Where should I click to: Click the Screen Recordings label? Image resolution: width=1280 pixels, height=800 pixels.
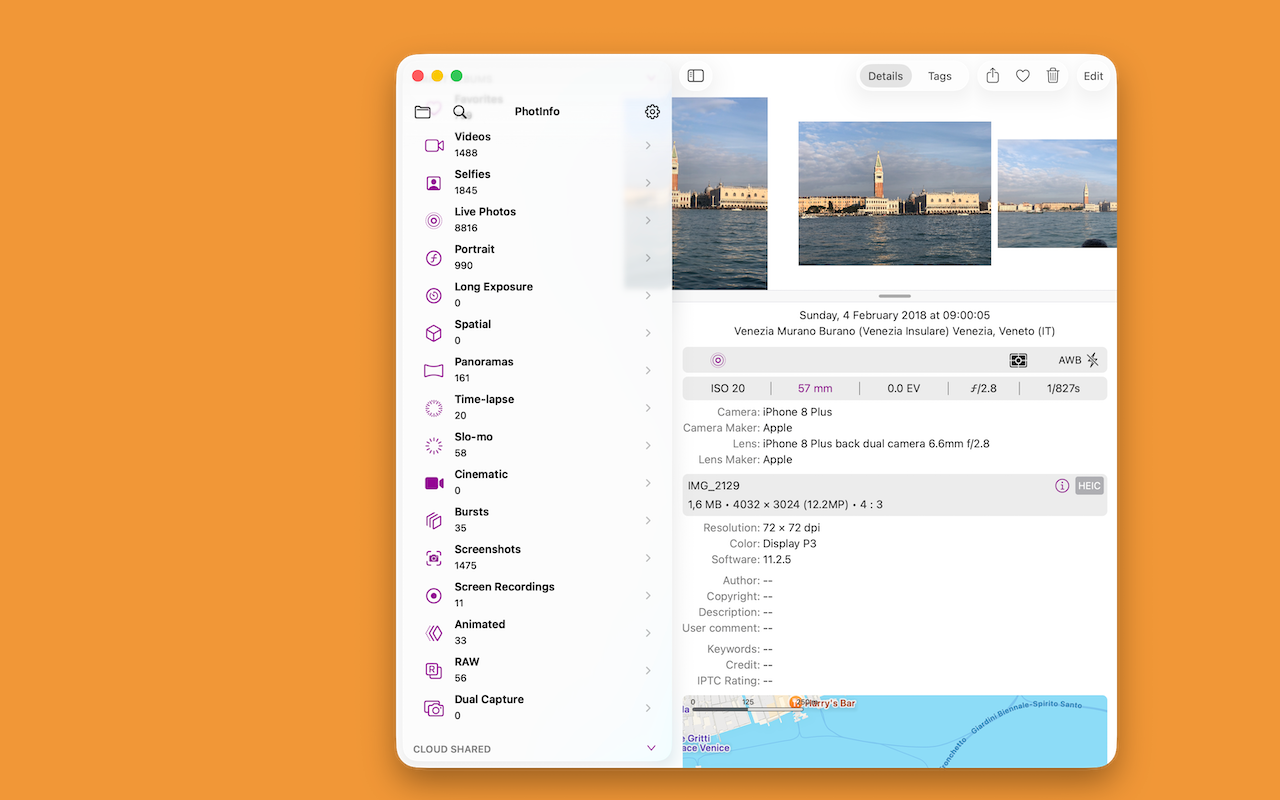click(504, 587)
